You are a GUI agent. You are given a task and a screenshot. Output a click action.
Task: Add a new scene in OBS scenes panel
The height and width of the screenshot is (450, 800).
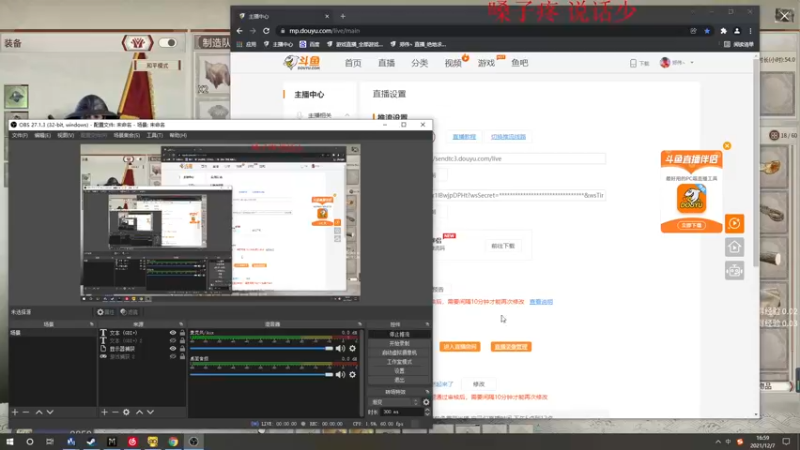(x=15, y=412)
